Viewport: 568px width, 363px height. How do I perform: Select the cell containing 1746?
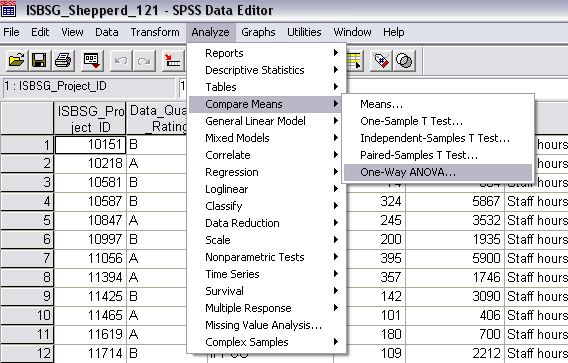point(455,277)
